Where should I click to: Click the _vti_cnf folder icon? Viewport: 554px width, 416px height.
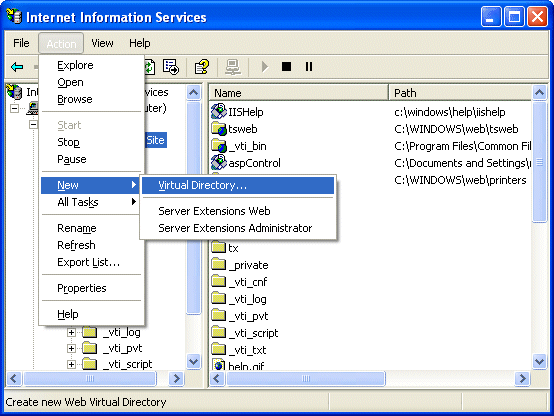click(218, 281)
